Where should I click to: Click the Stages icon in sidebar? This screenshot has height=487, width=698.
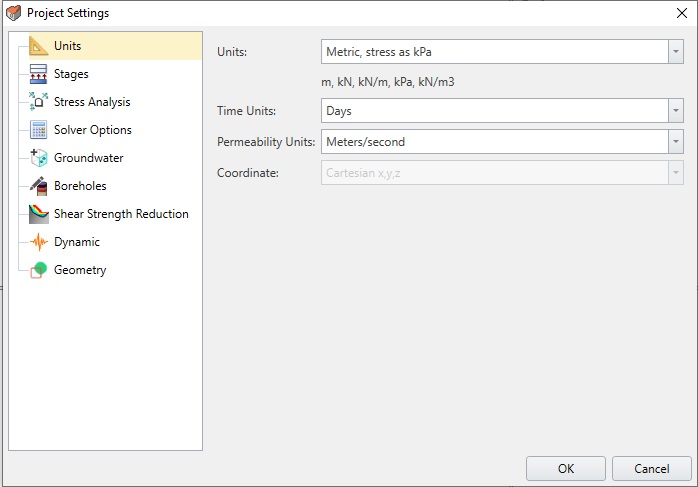click(x=39, y=74)
